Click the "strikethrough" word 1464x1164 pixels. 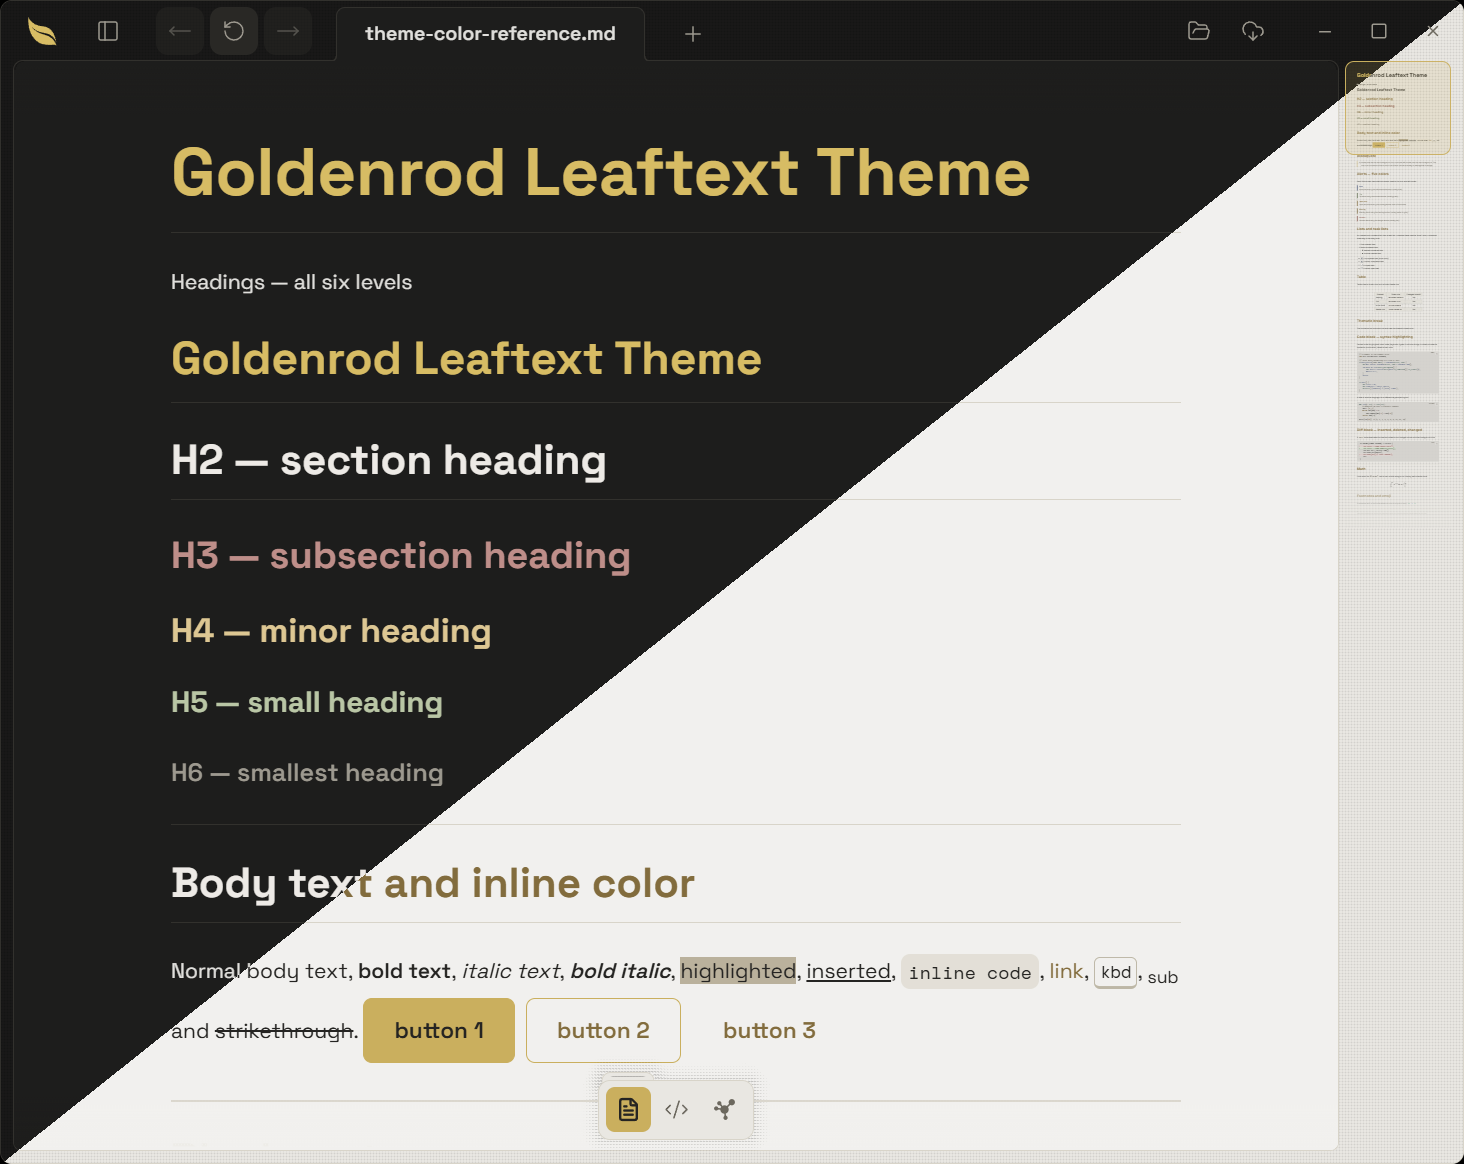[284, 1031]
